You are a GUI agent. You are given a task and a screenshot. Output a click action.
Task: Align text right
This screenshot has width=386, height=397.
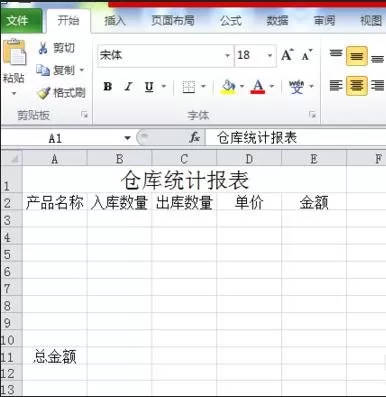tap(377, 86)
